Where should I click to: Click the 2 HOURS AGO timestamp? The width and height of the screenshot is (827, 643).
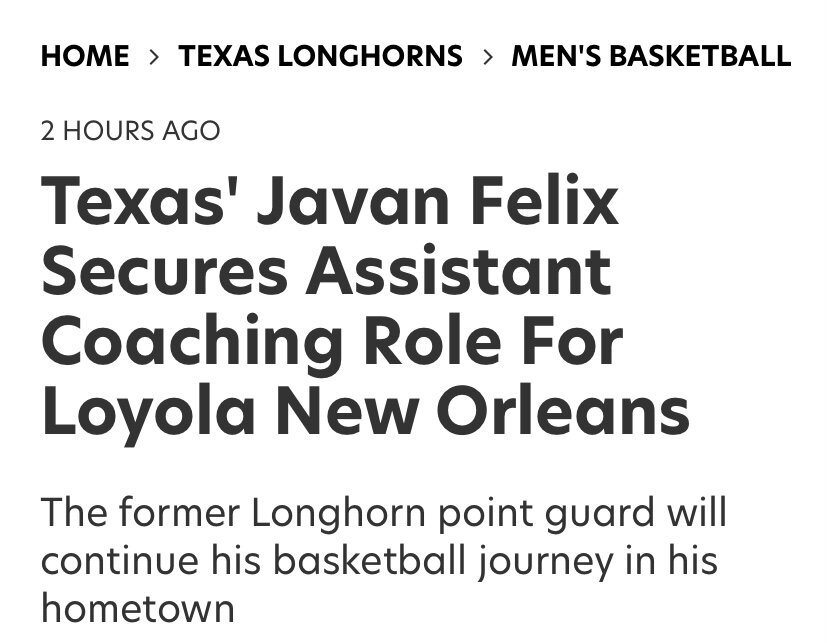130,130
